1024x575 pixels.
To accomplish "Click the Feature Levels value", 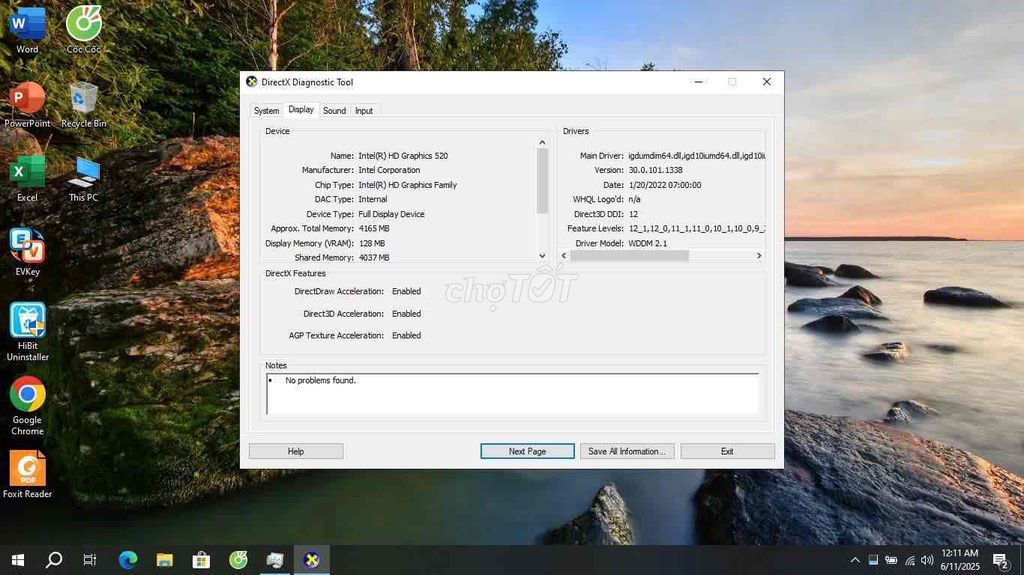I will [697, 229].
